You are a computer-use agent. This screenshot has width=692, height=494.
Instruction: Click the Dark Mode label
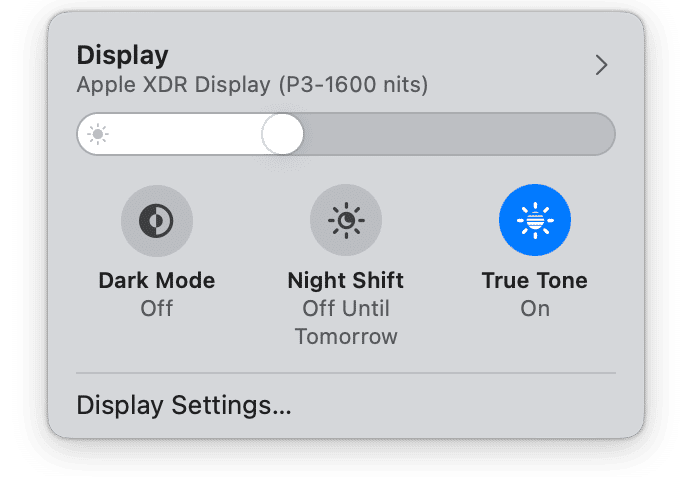(156, 280)
